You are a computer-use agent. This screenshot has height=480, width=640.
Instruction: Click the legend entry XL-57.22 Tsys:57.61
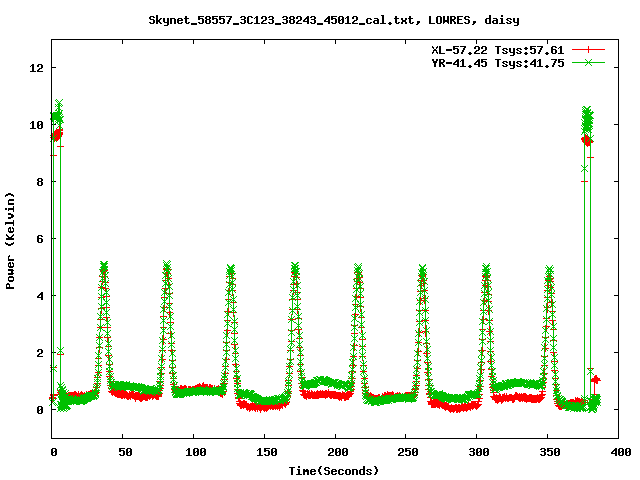pyautogui.click(x=498, y=50)
